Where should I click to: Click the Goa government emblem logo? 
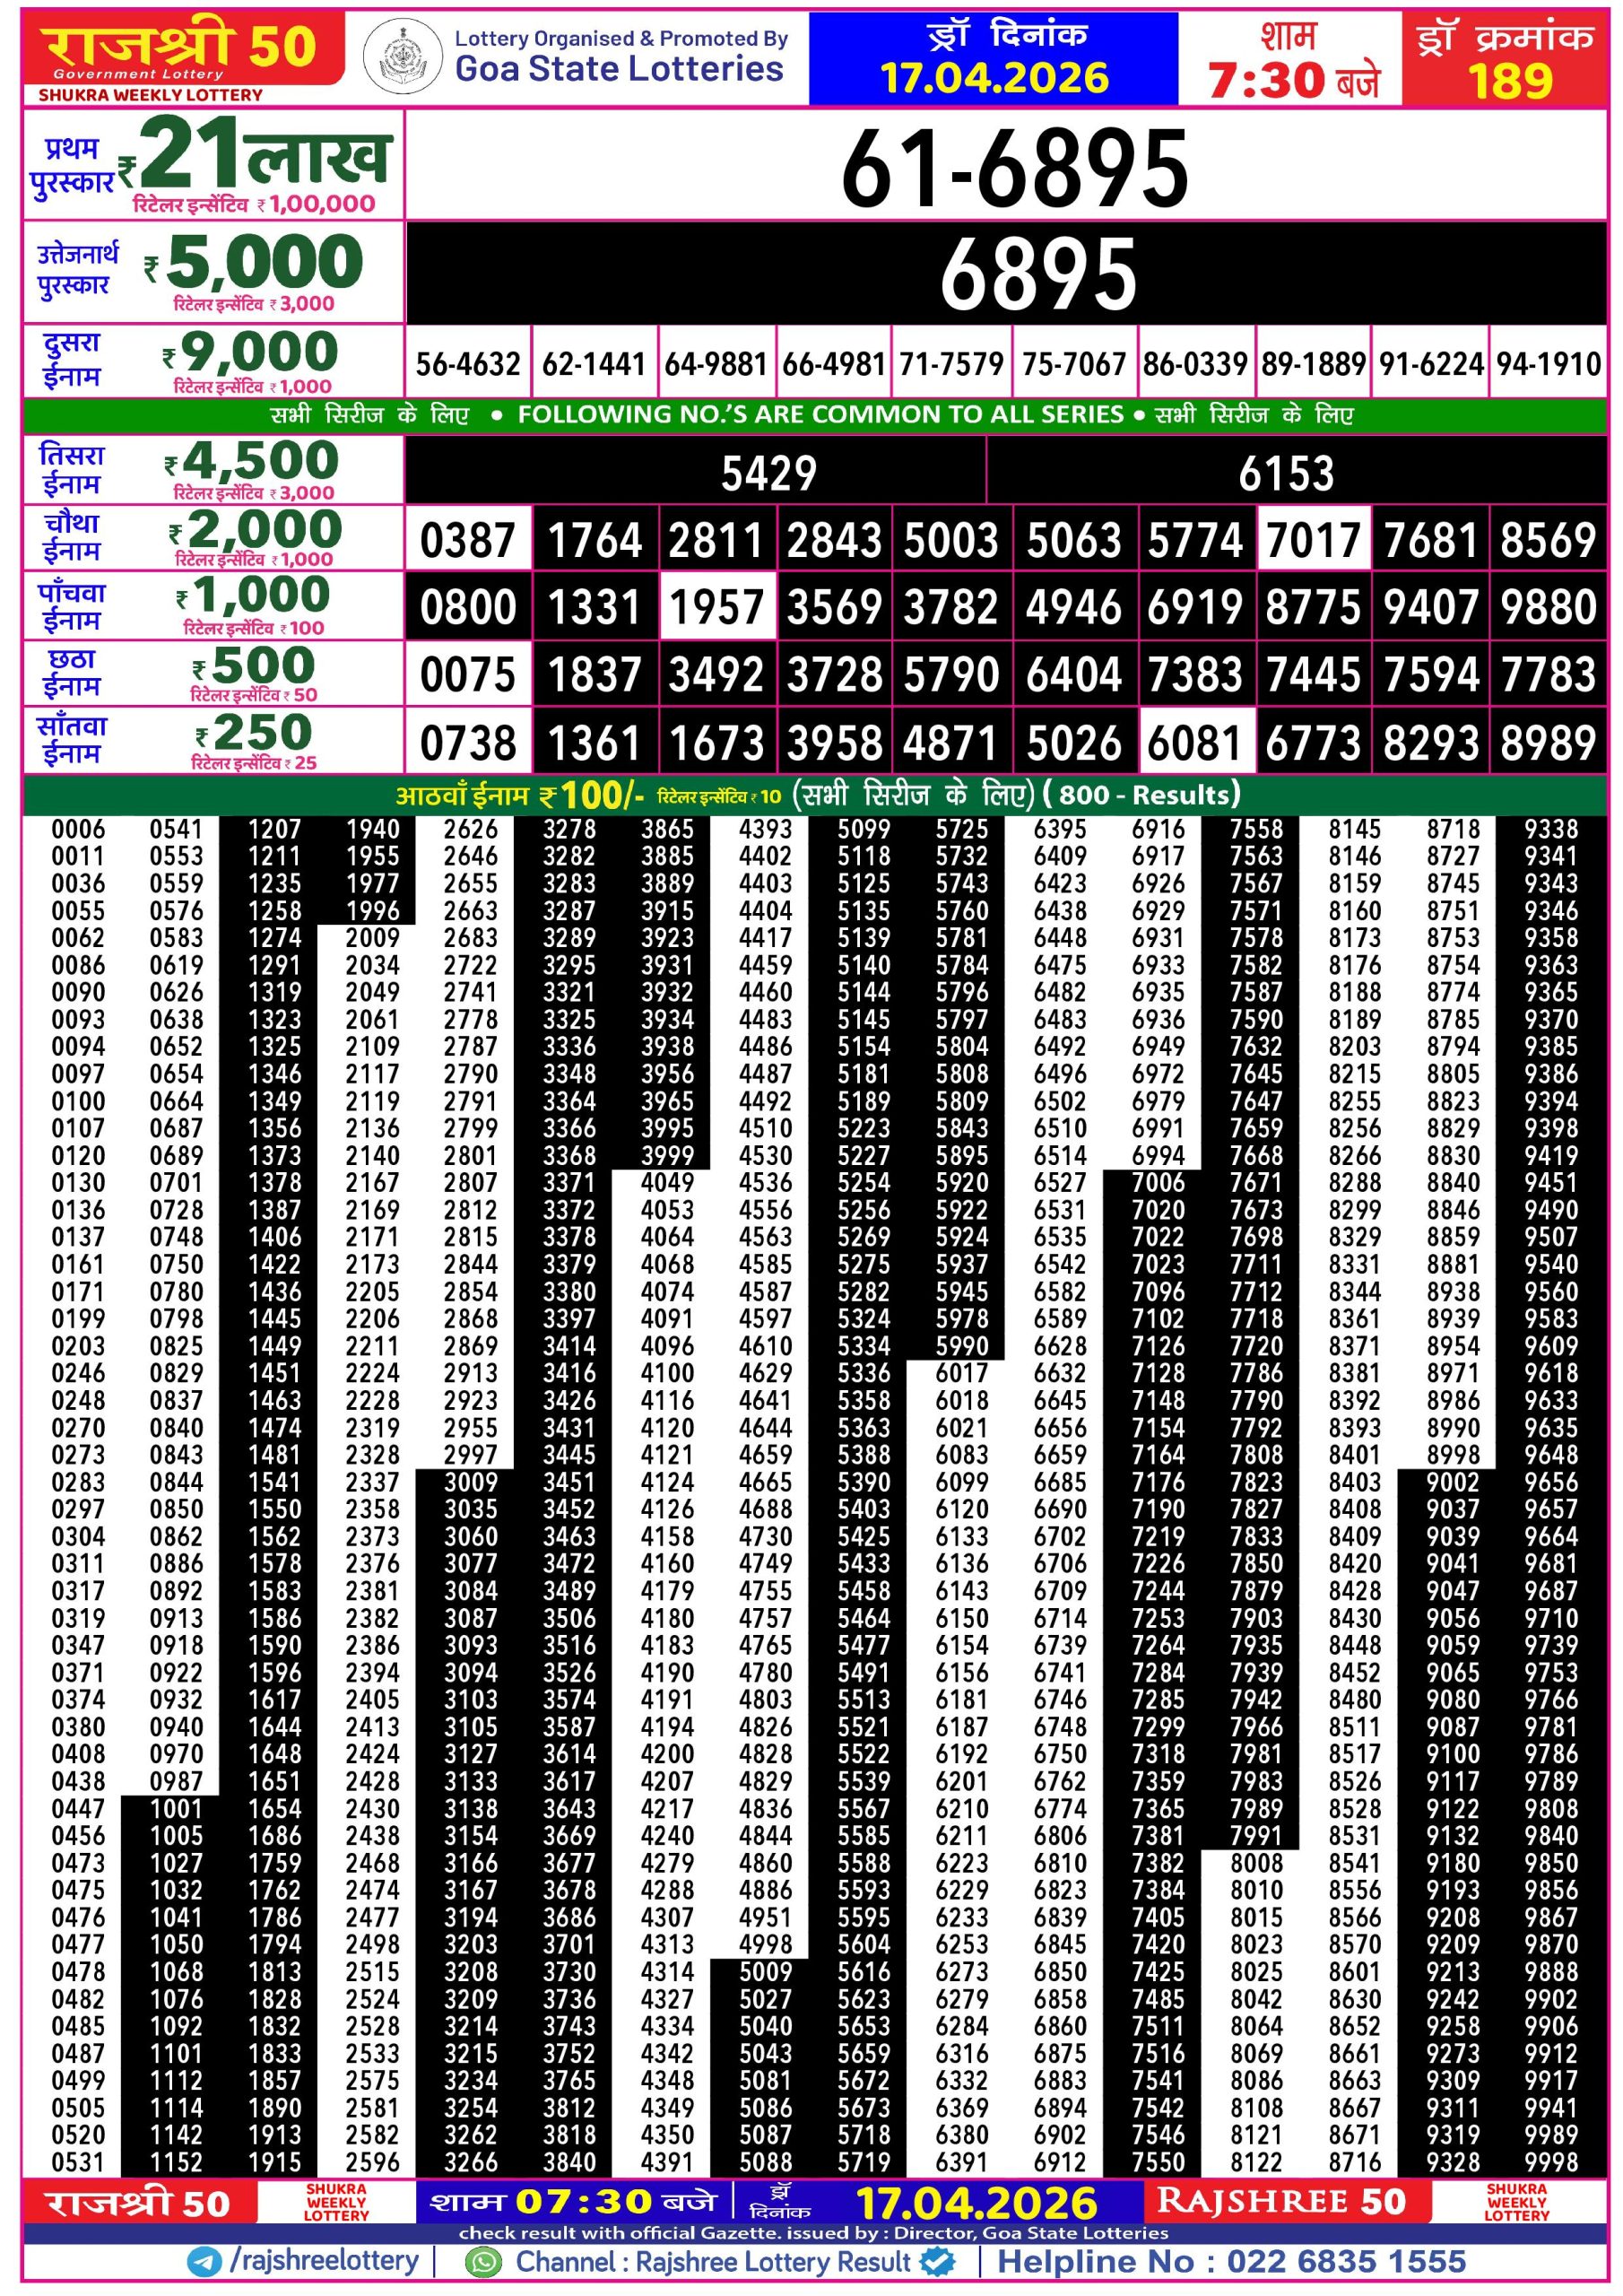pyautogui.click(x=402, y=57)
